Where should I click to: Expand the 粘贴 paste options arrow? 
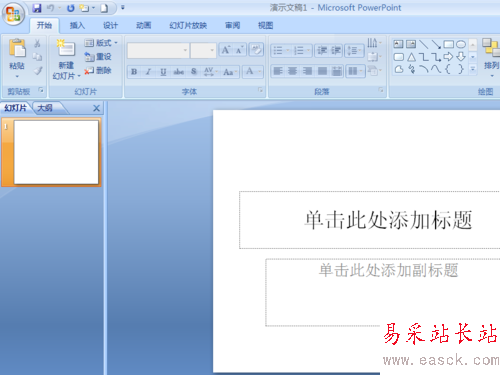click(x=17, y=76)
